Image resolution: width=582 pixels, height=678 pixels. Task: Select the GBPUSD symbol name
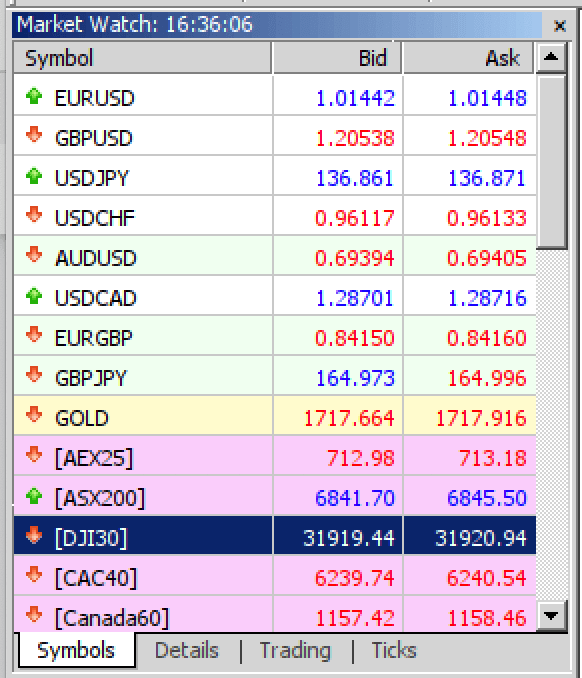tap(93, 138)
